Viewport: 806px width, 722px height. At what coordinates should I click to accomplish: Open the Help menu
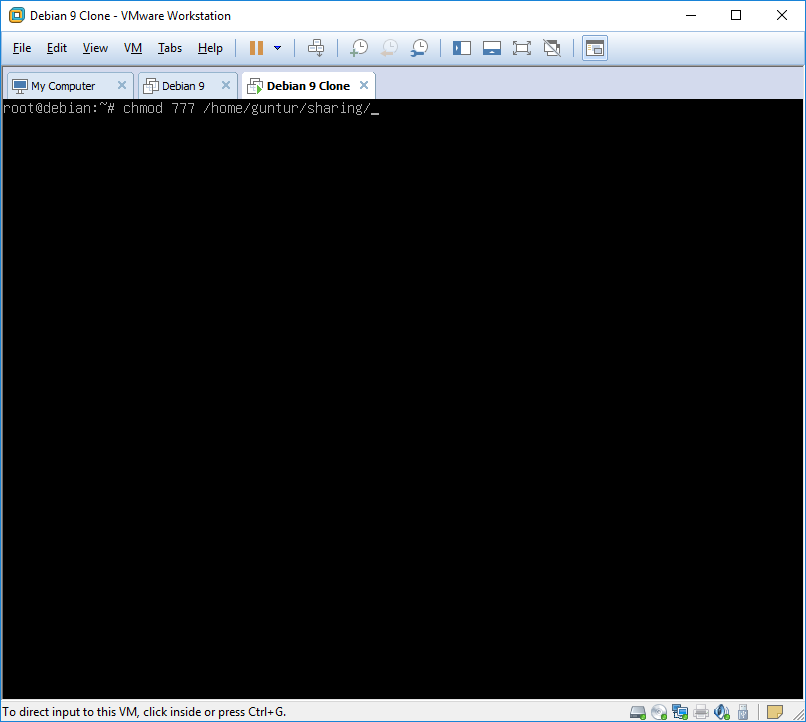click(x=210, y=48)
